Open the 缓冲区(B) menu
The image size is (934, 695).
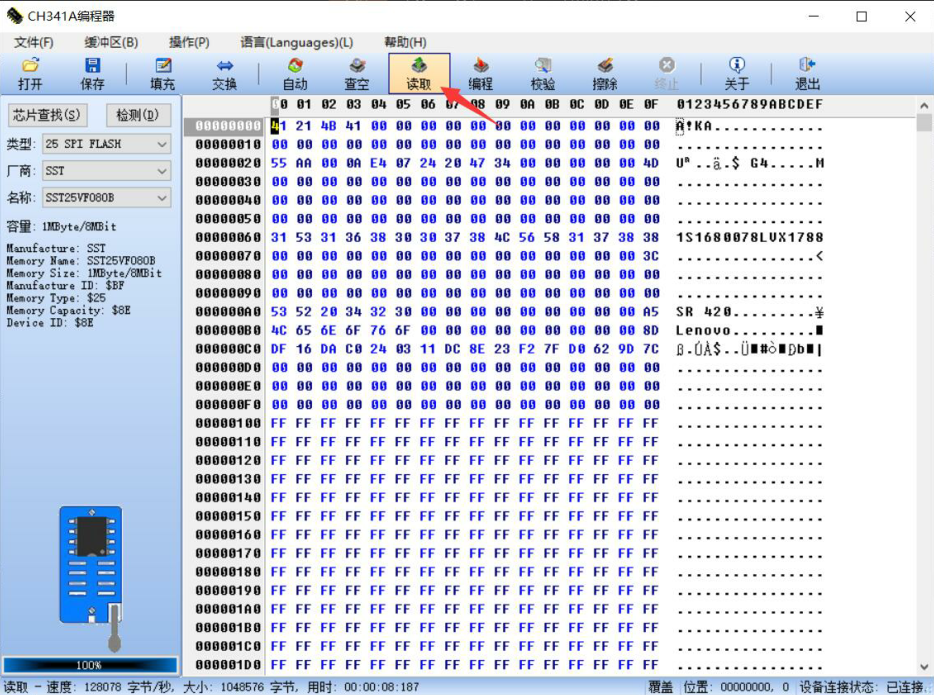[111, 42]
